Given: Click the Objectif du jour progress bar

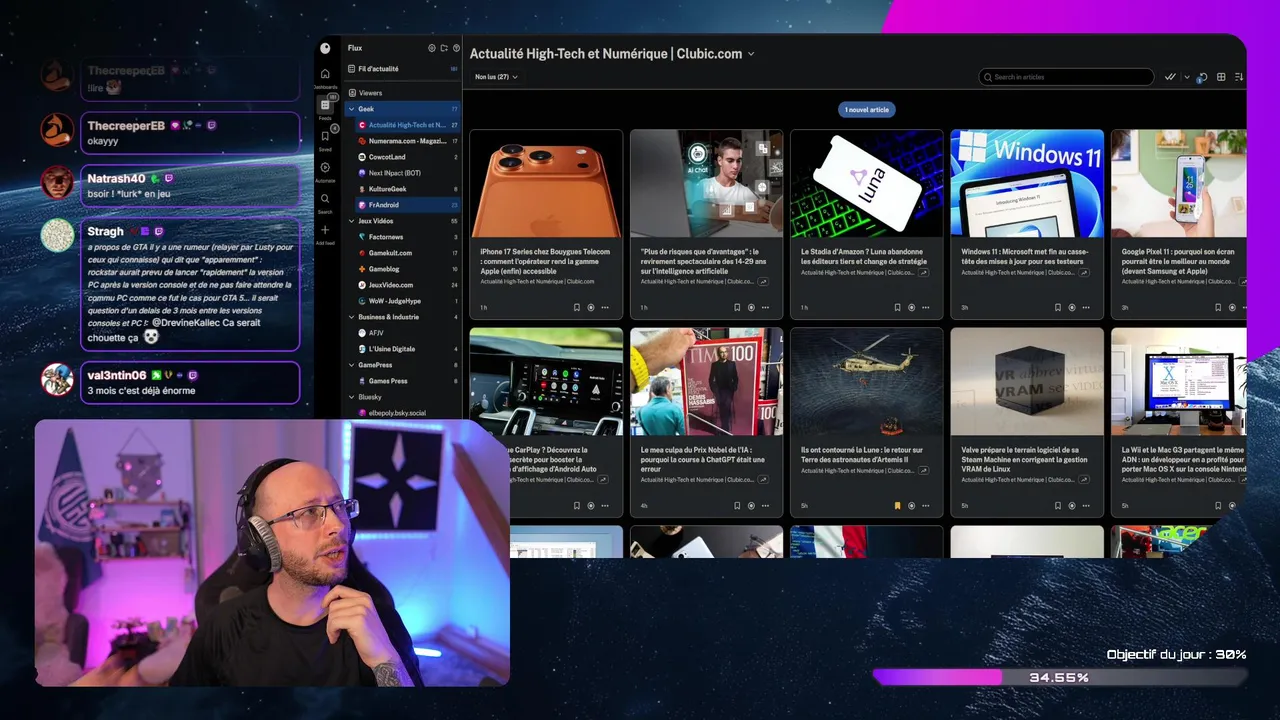Looking at the screenshot, I should coord(1060,677).
